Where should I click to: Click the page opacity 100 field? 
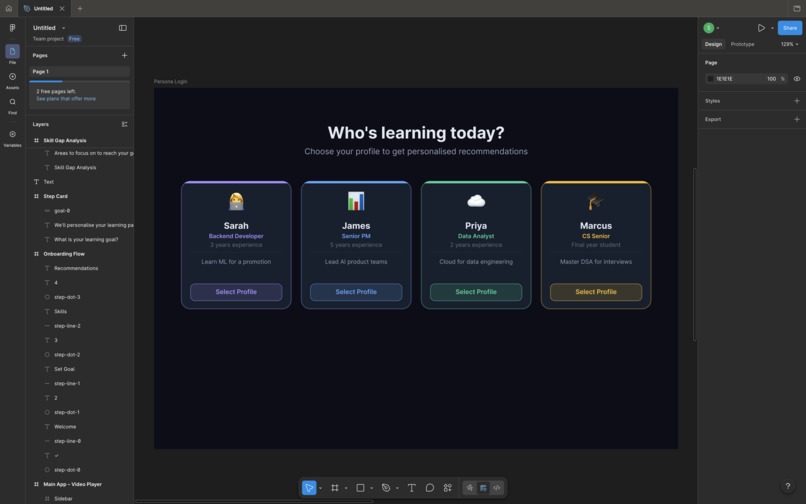click(771, 79)
